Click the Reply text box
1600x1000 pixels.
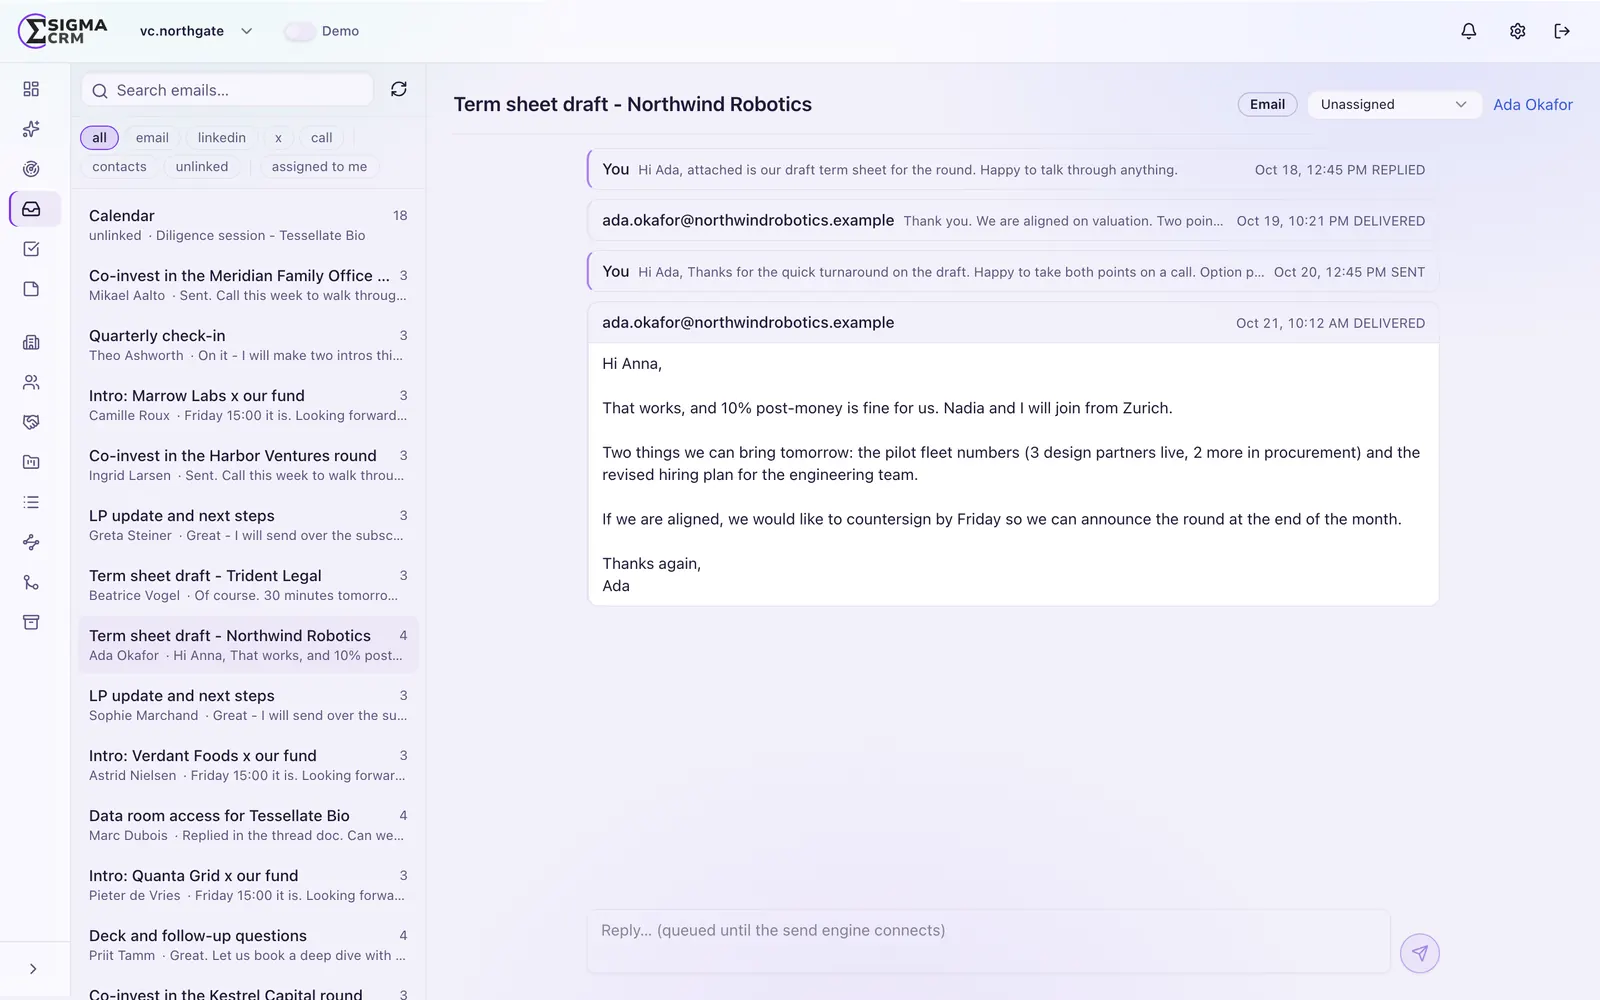(x=988, y=941)
